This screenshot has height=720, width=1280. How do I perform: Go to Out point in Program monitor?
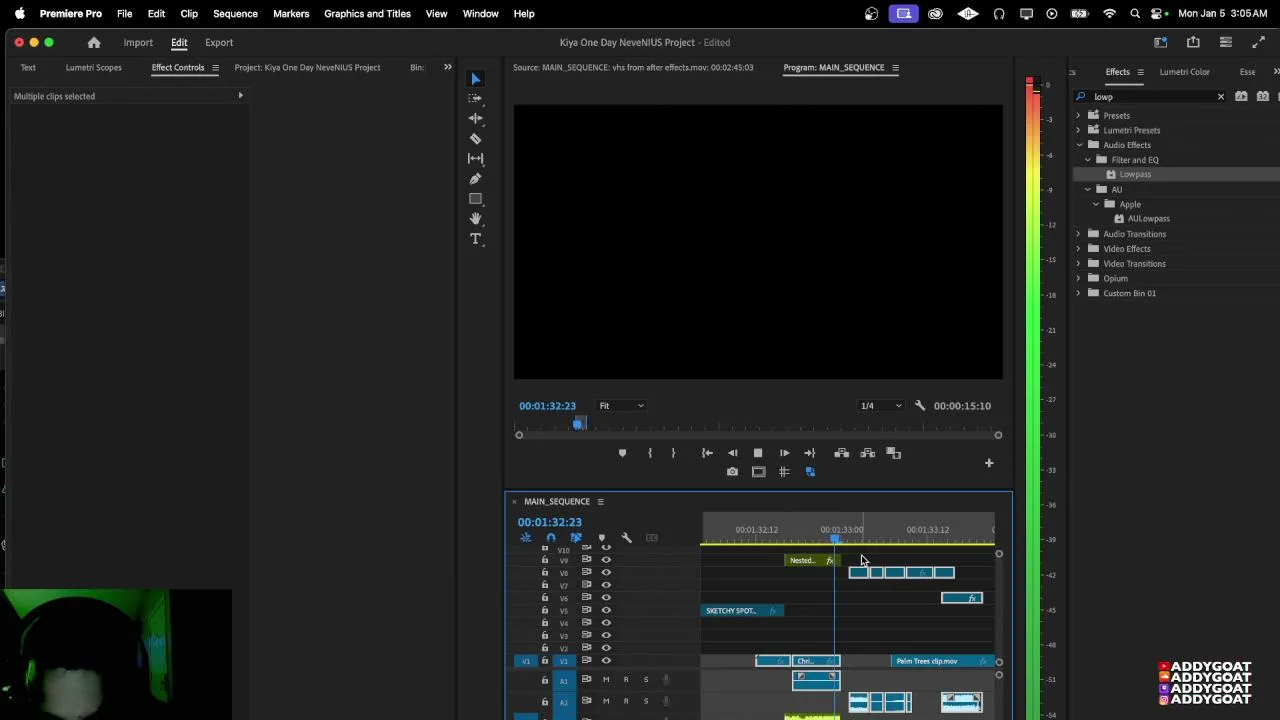coord(810,453)
